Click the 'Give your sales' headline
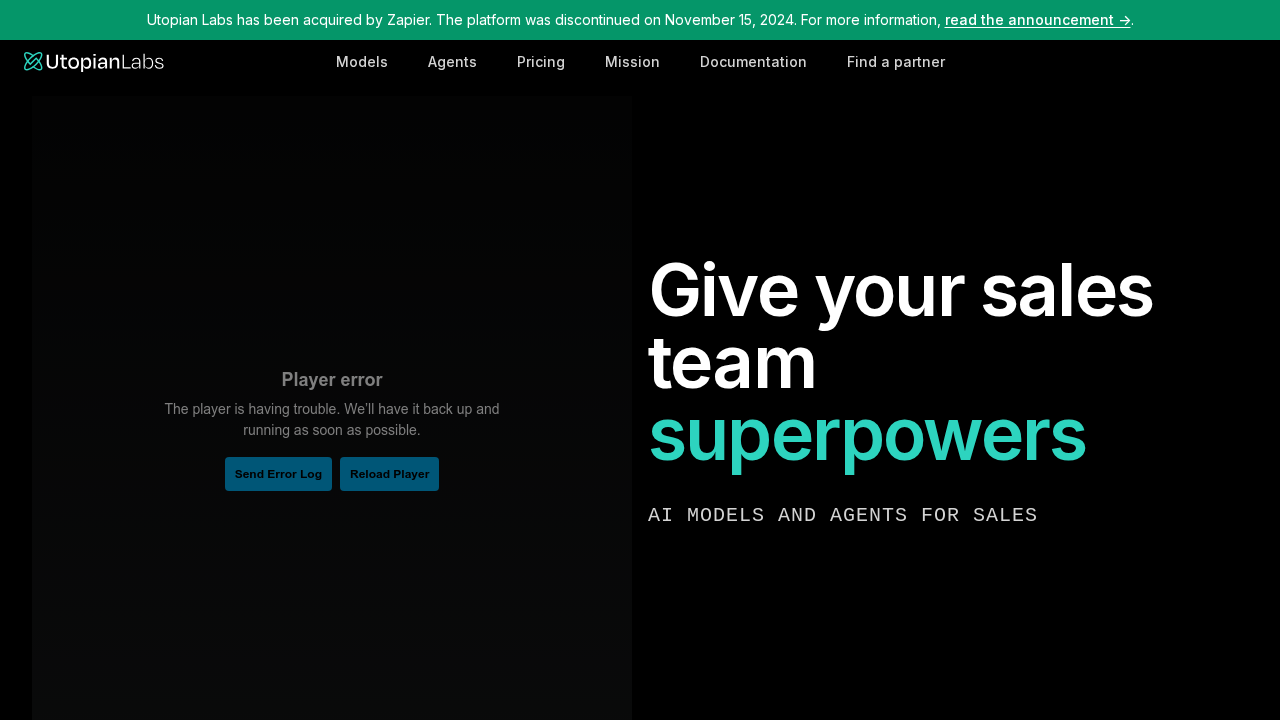This screenshot has height=720, width=1280. tap(900, 291)
